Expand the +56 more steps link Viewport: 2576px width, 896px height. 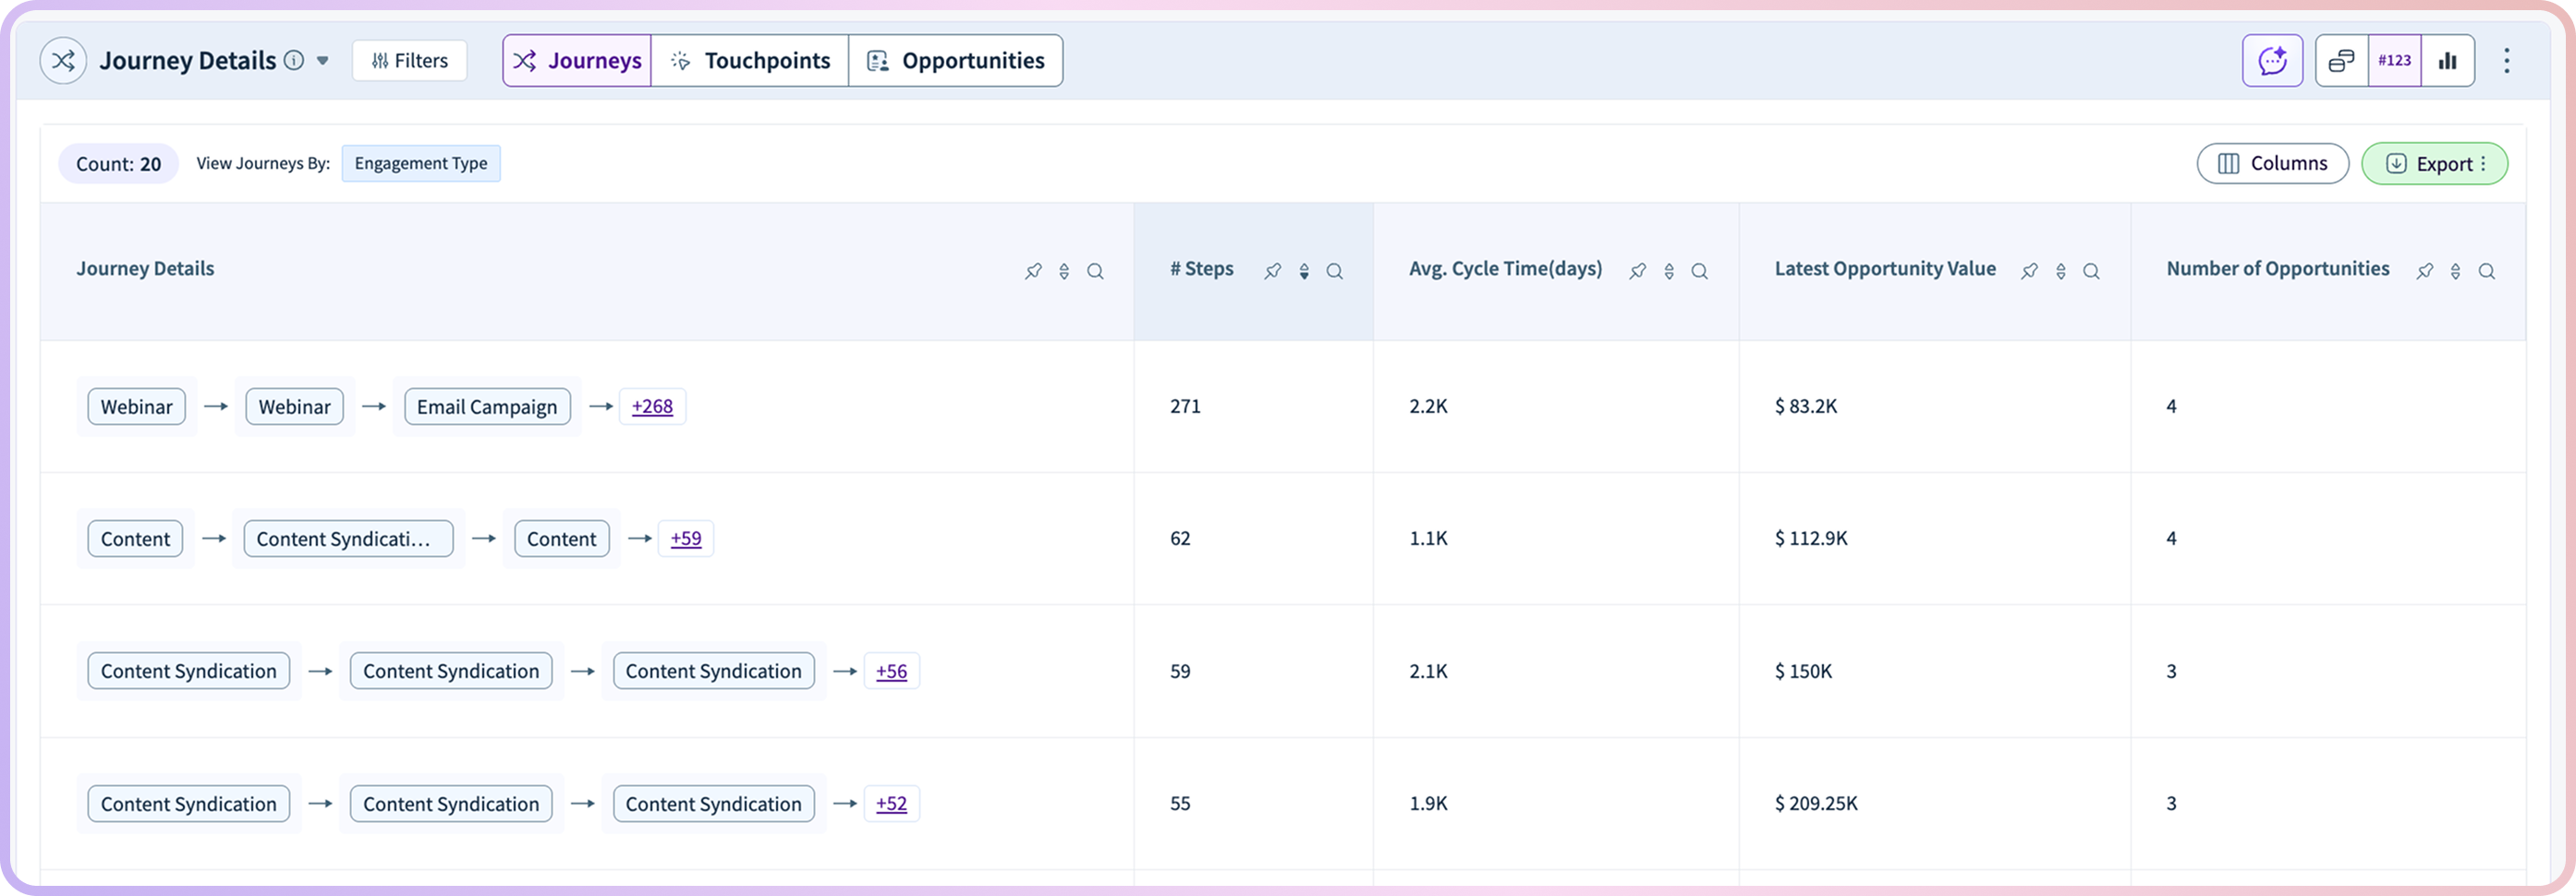click(x=892, y=671)
